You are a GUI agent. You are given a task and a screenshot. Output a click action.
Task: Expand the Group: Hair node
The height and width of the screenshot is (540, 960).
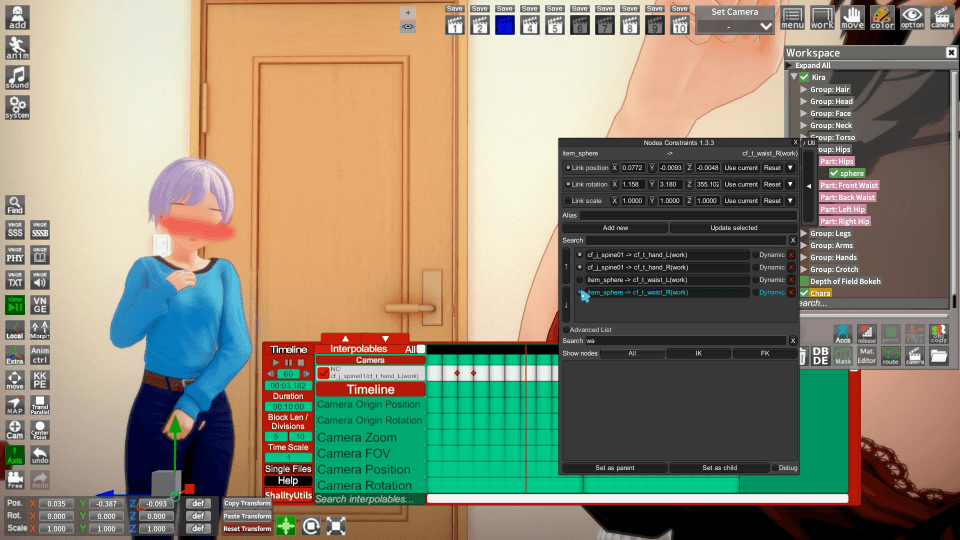[803, 89]
